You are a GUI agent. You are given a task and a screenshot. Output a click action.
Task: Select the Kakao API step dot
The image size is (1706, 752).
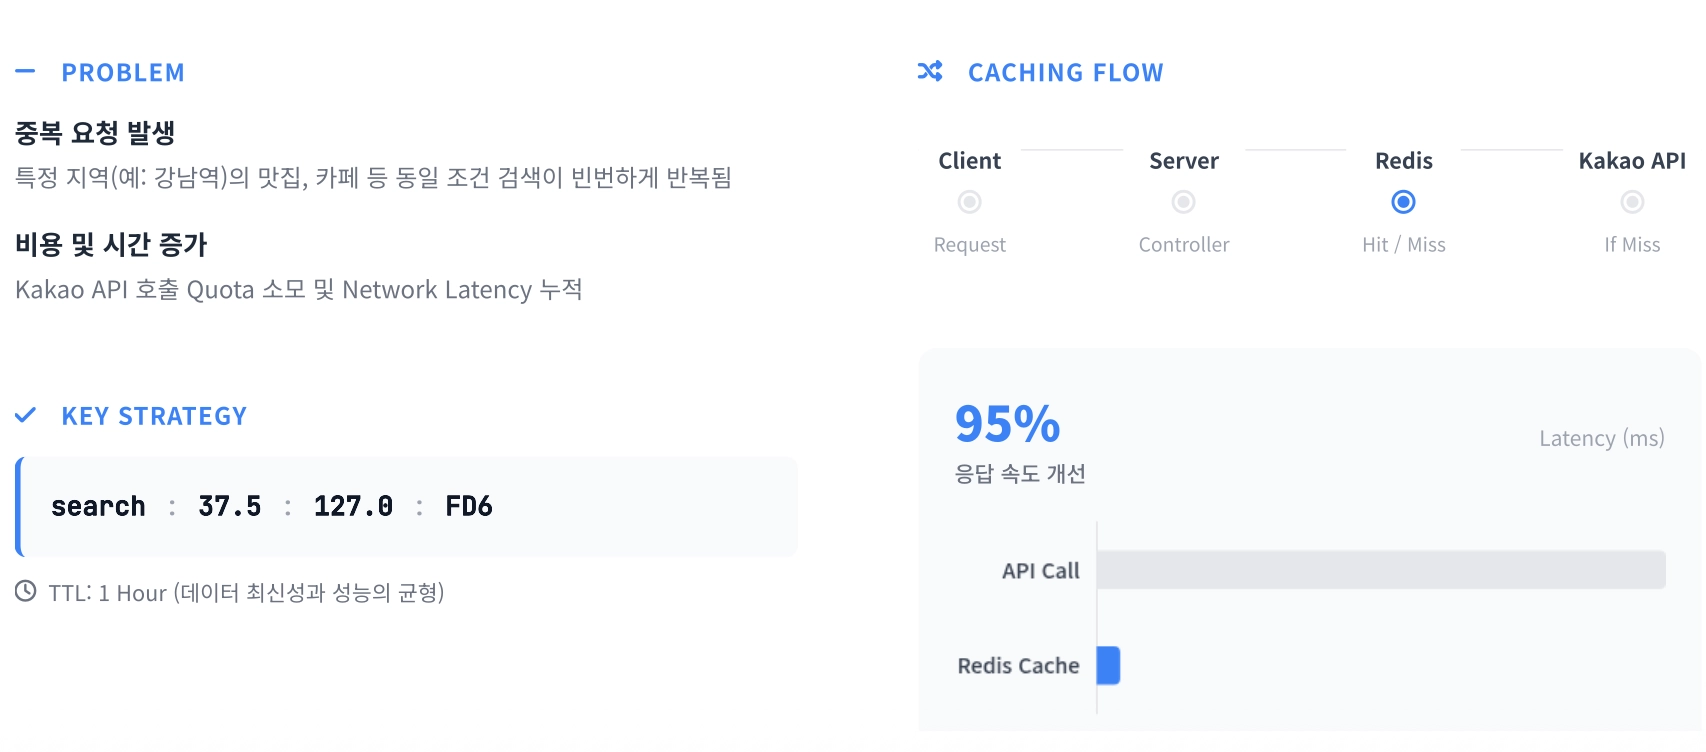click(x=1632, y=202)
